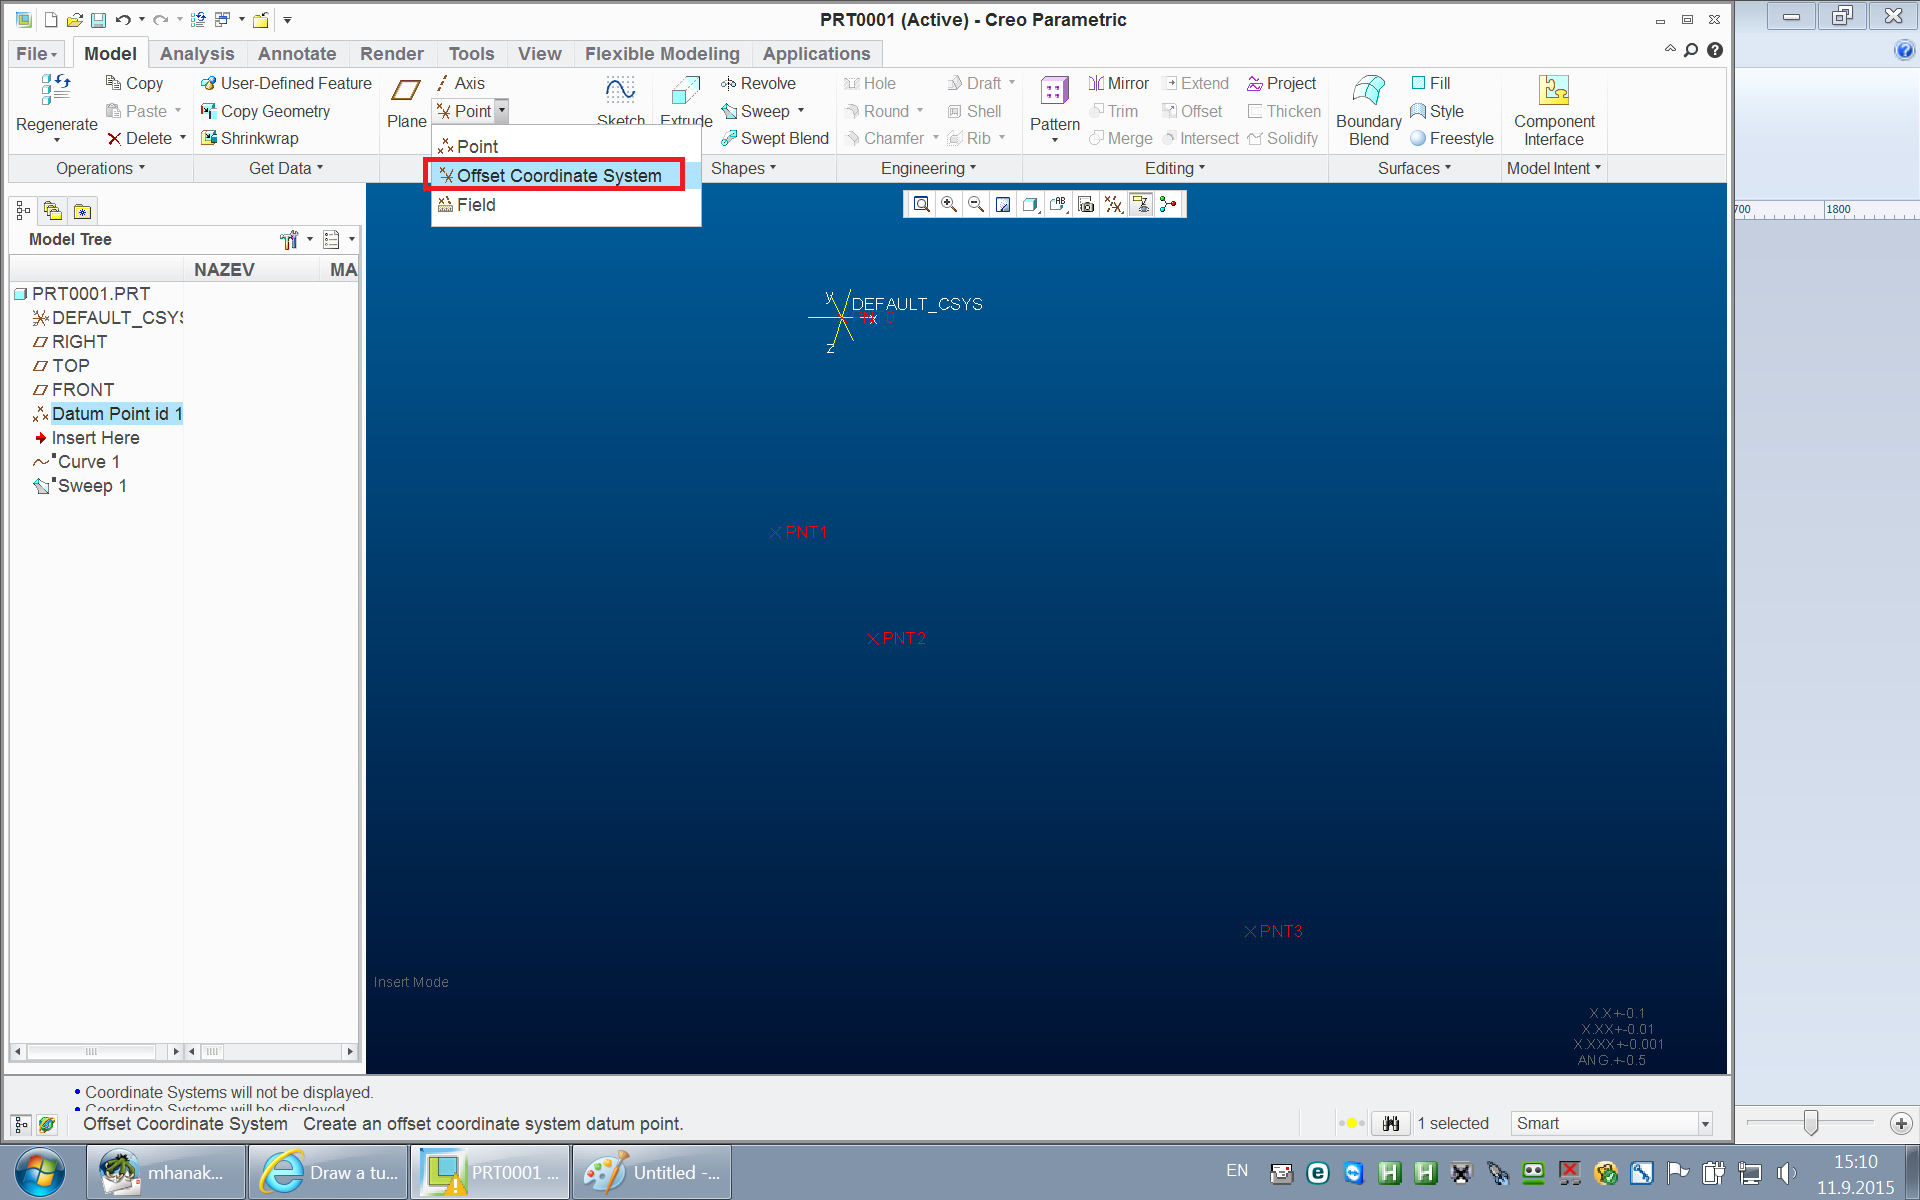Click the Swept Blend button
The height and width of the screenshot is (1200, 1920).
click(x=774, y=139)
